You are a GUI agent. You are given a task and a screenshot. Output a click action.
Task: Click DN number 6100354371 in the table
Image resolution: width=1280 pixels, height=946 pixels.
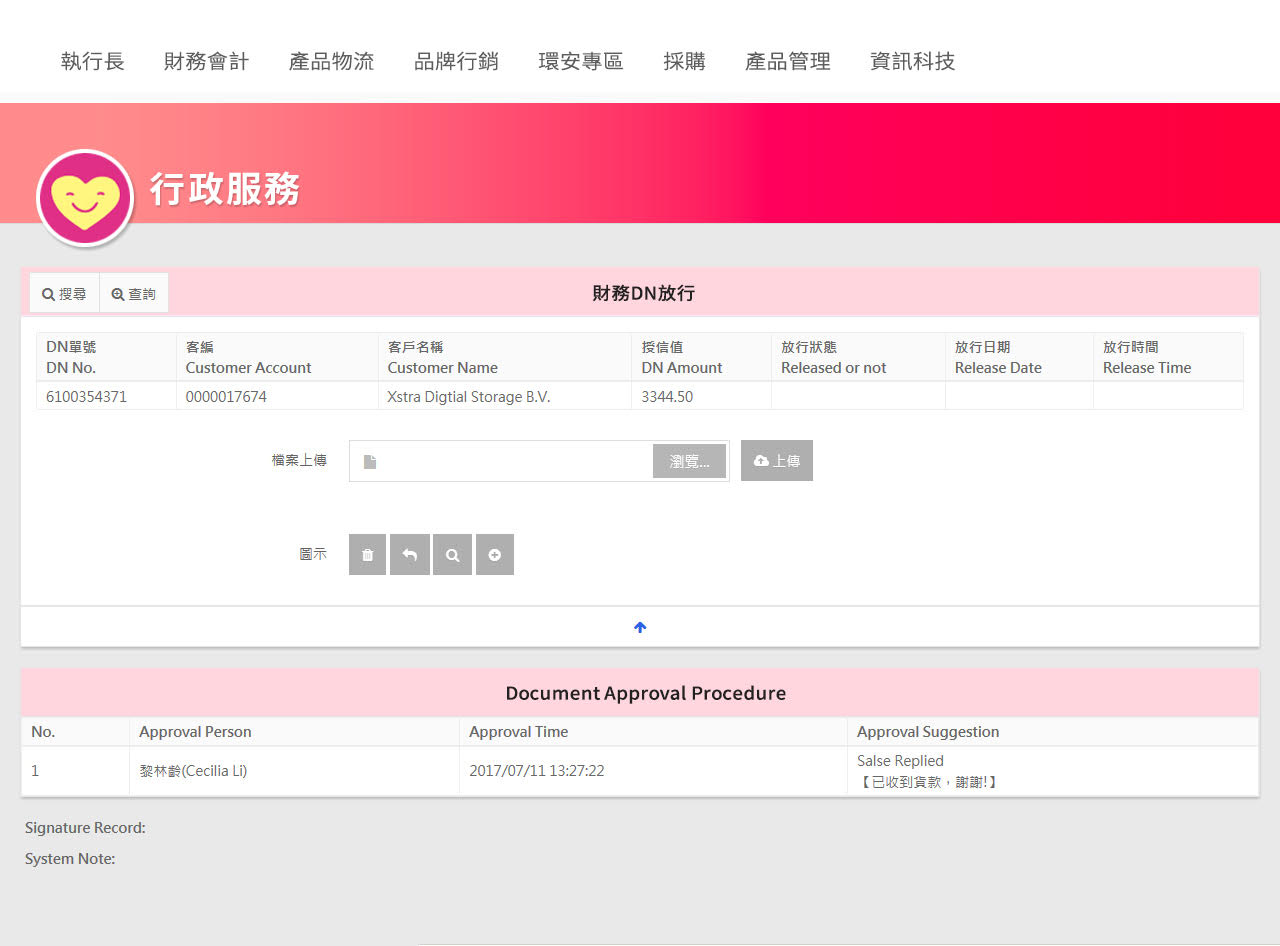coord(87,397)
